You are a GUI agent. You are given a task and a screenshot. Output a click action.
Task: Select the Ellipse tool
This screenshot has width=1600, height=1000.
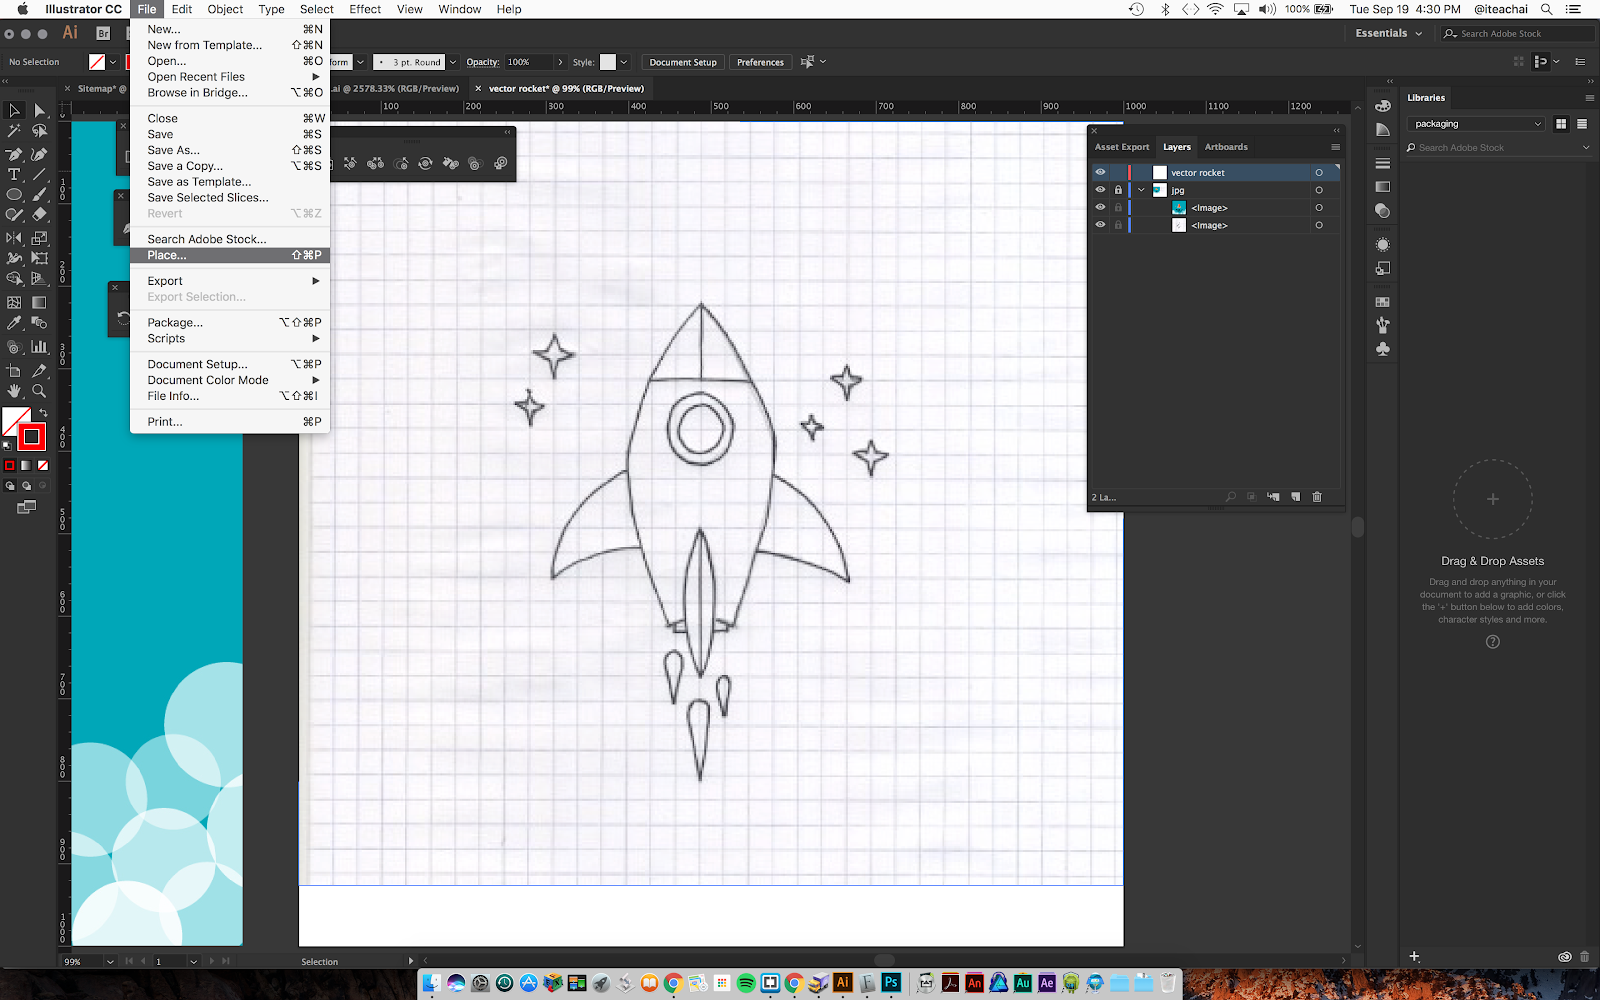(x=14, y=195)
